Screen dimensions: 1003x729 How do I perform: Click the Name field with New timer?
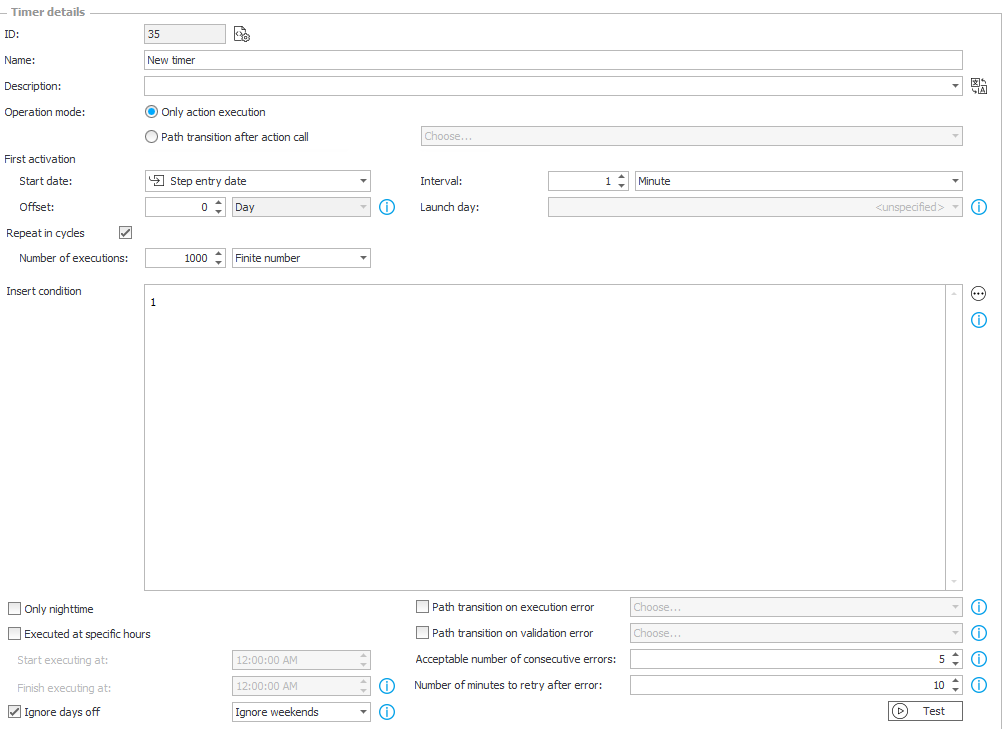coord(553,60)
